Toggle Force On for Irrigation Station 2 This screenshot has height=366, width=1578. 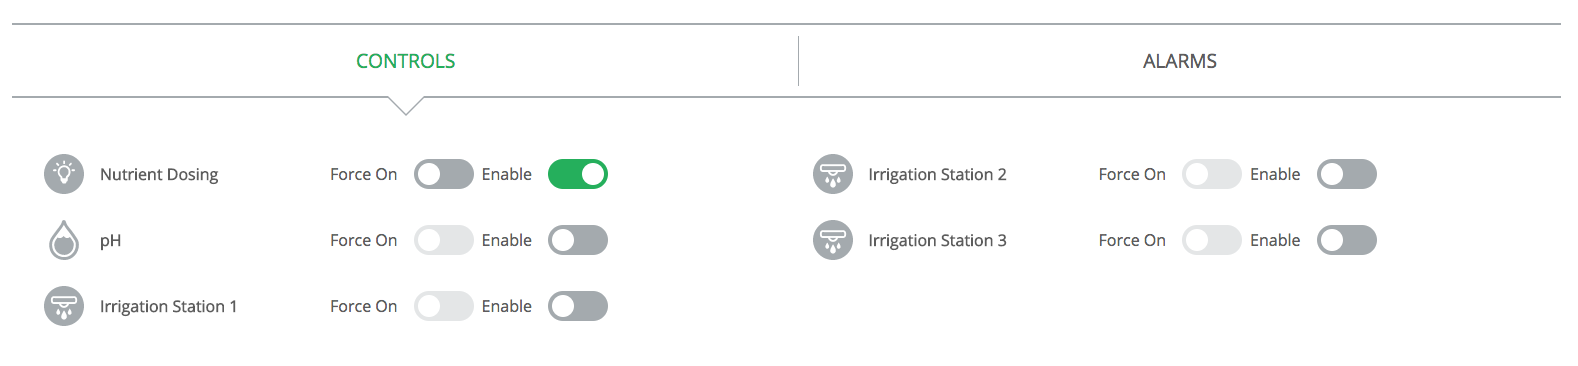coord(1212,174)
